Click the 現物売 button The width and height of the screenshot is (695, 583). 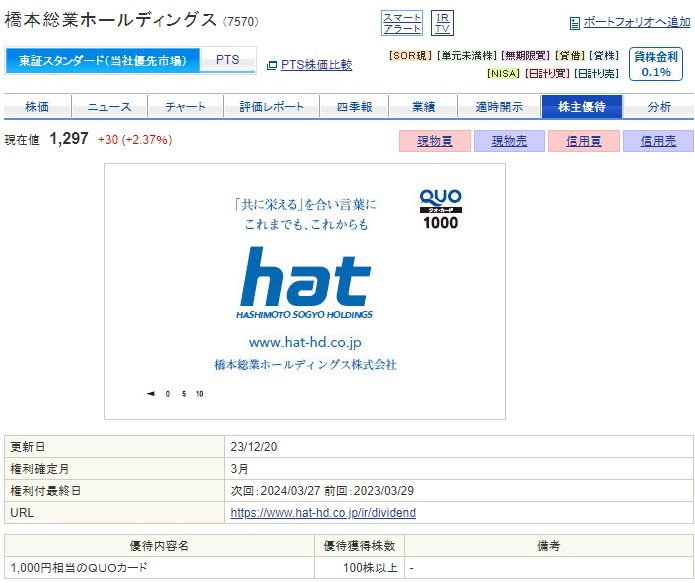pyautogui.click(x=509, y=141)
